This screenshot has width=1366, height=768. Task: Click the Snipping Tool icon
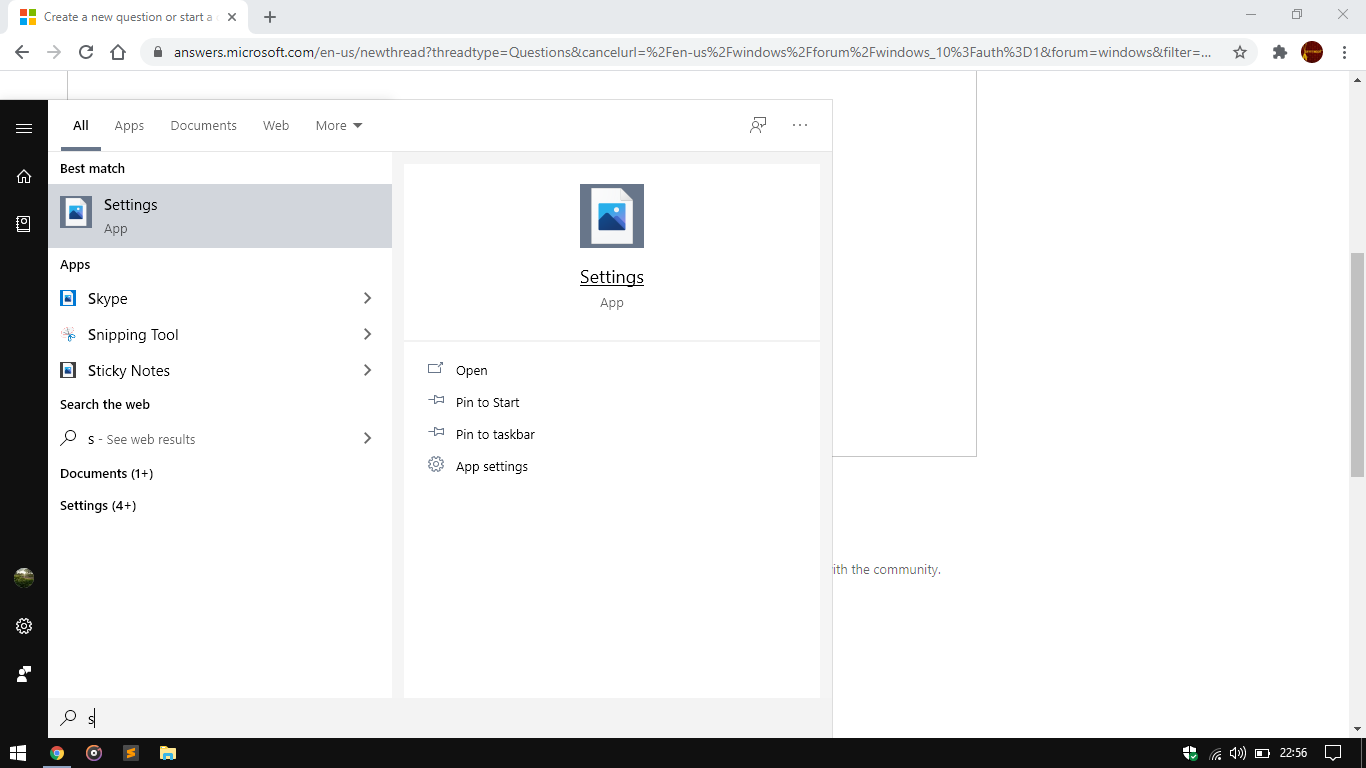click(x=68, y=334)
